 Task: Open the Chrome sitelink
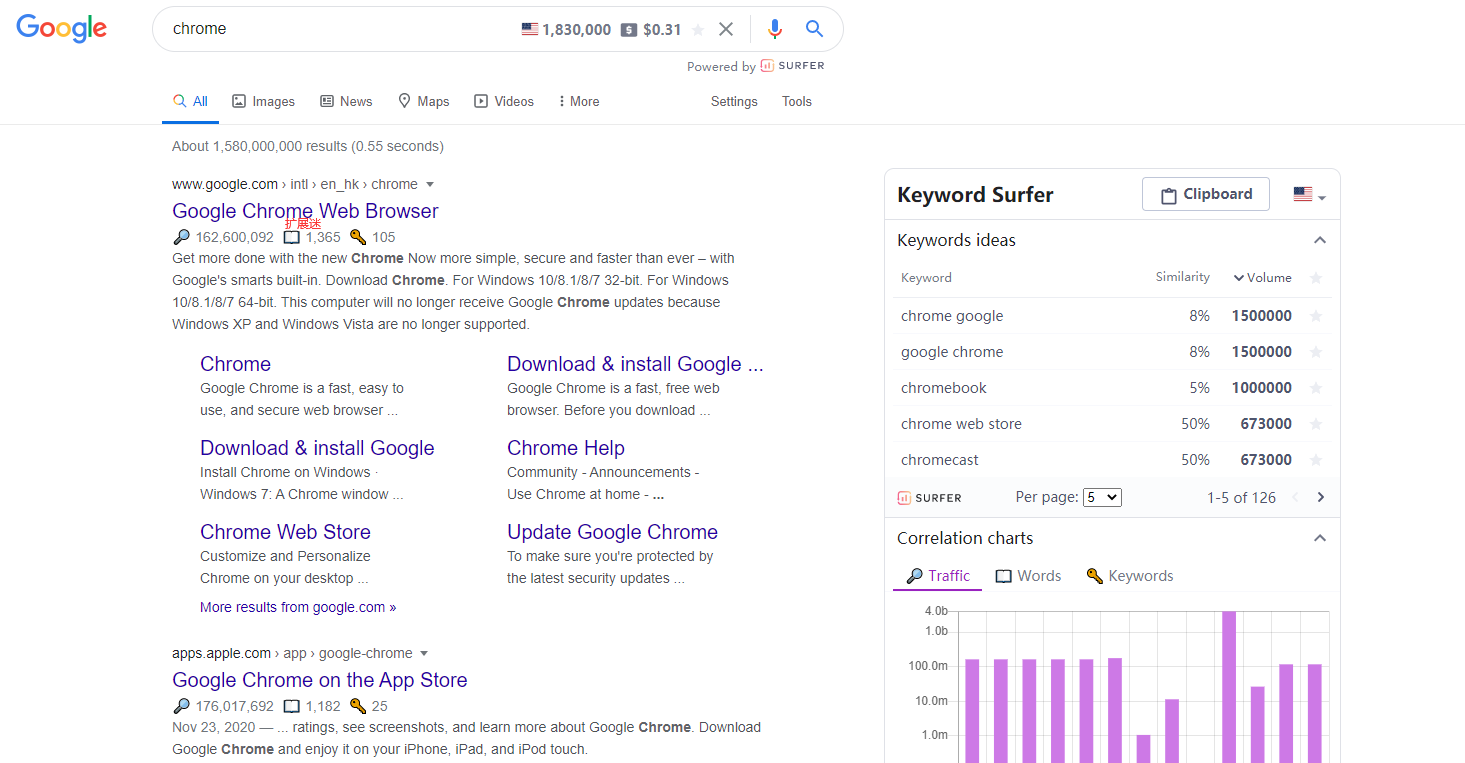235,364
